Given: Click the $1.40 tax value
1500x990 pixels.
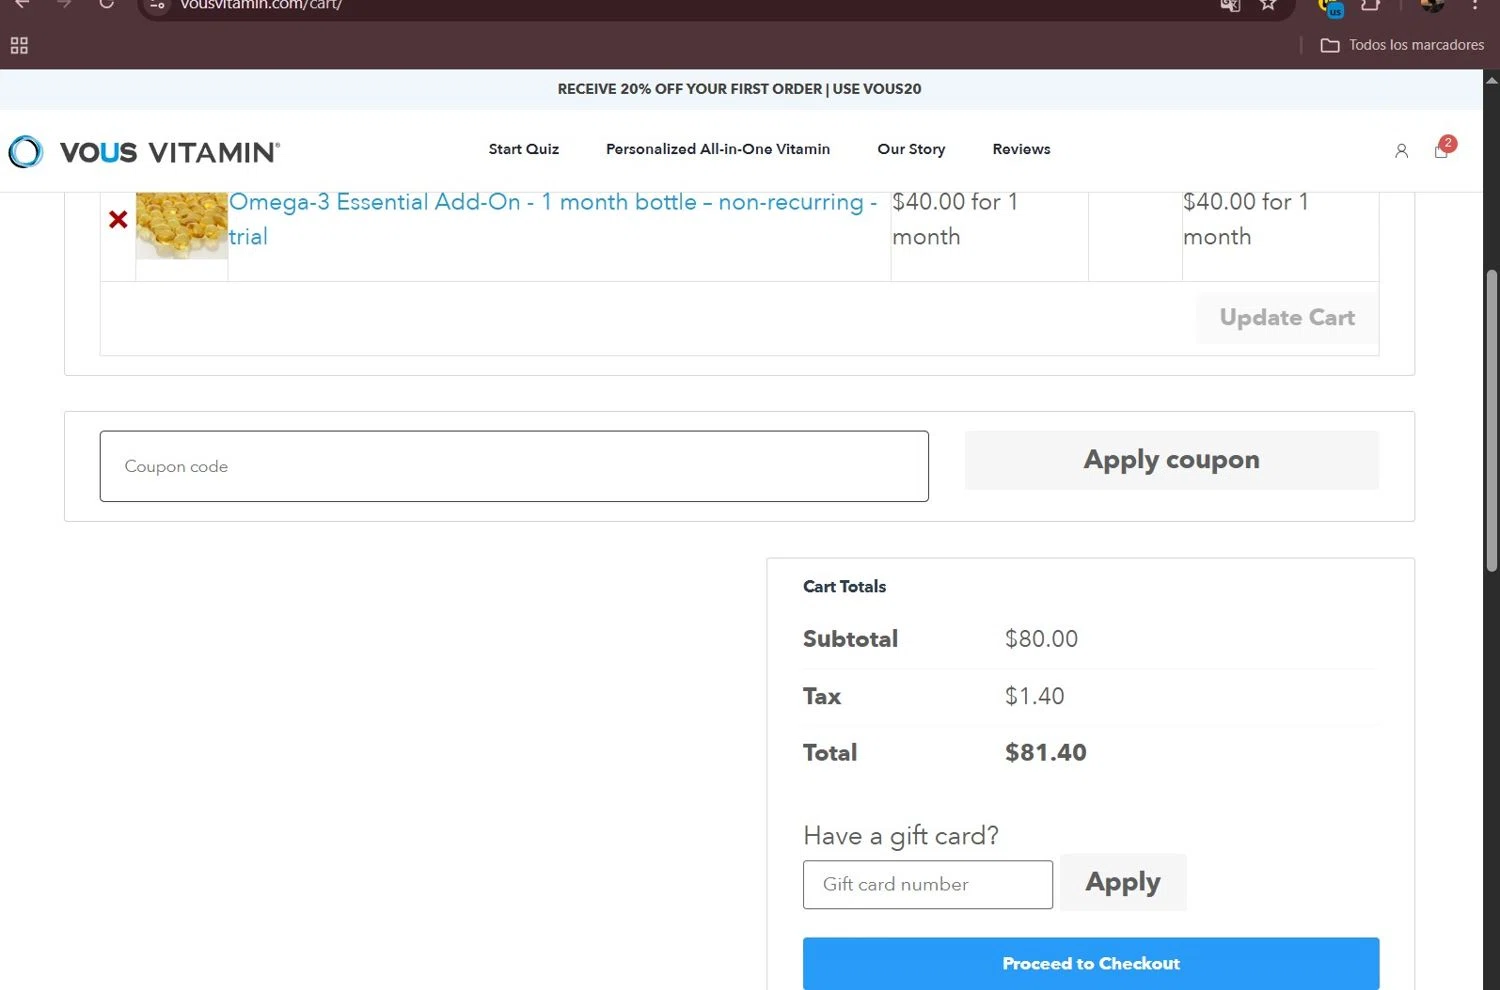Looking at the screenshot, I should pyautogui.click(x=1034, y=696).
